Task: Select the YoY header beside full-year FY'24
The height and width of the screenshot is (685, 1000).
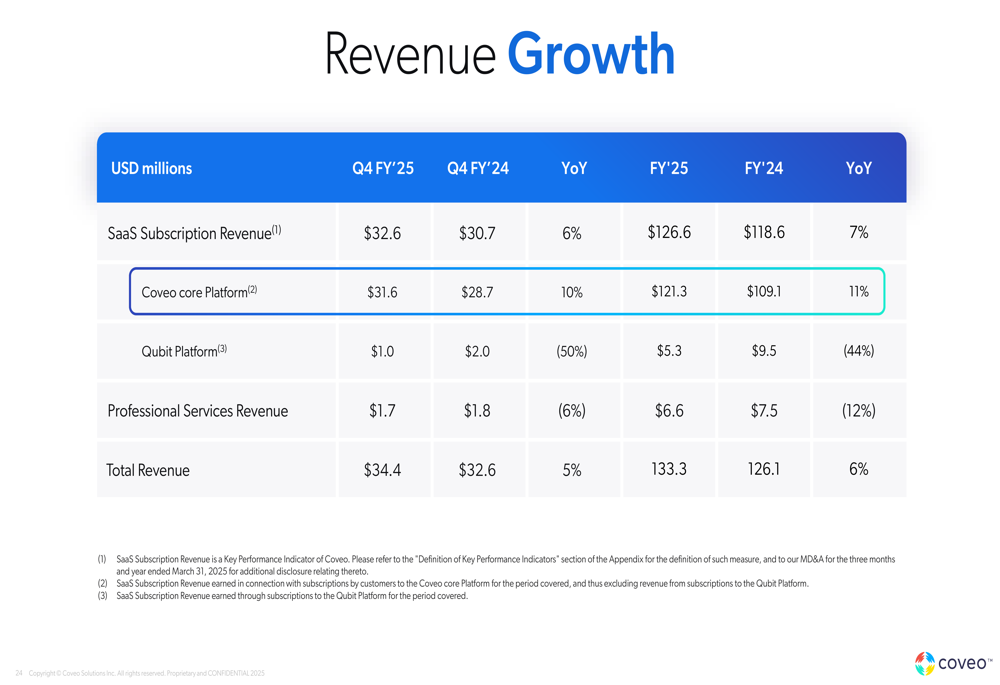Action: pos(858,168)
